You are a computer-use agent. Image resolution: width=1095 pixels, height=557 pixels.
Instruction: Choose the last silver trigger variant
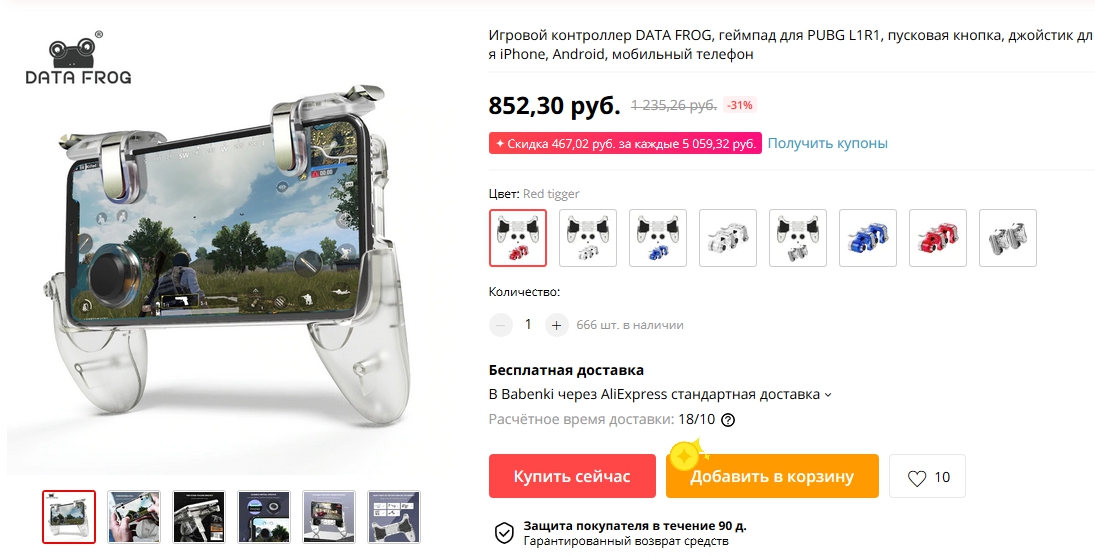coord(1008,238)
